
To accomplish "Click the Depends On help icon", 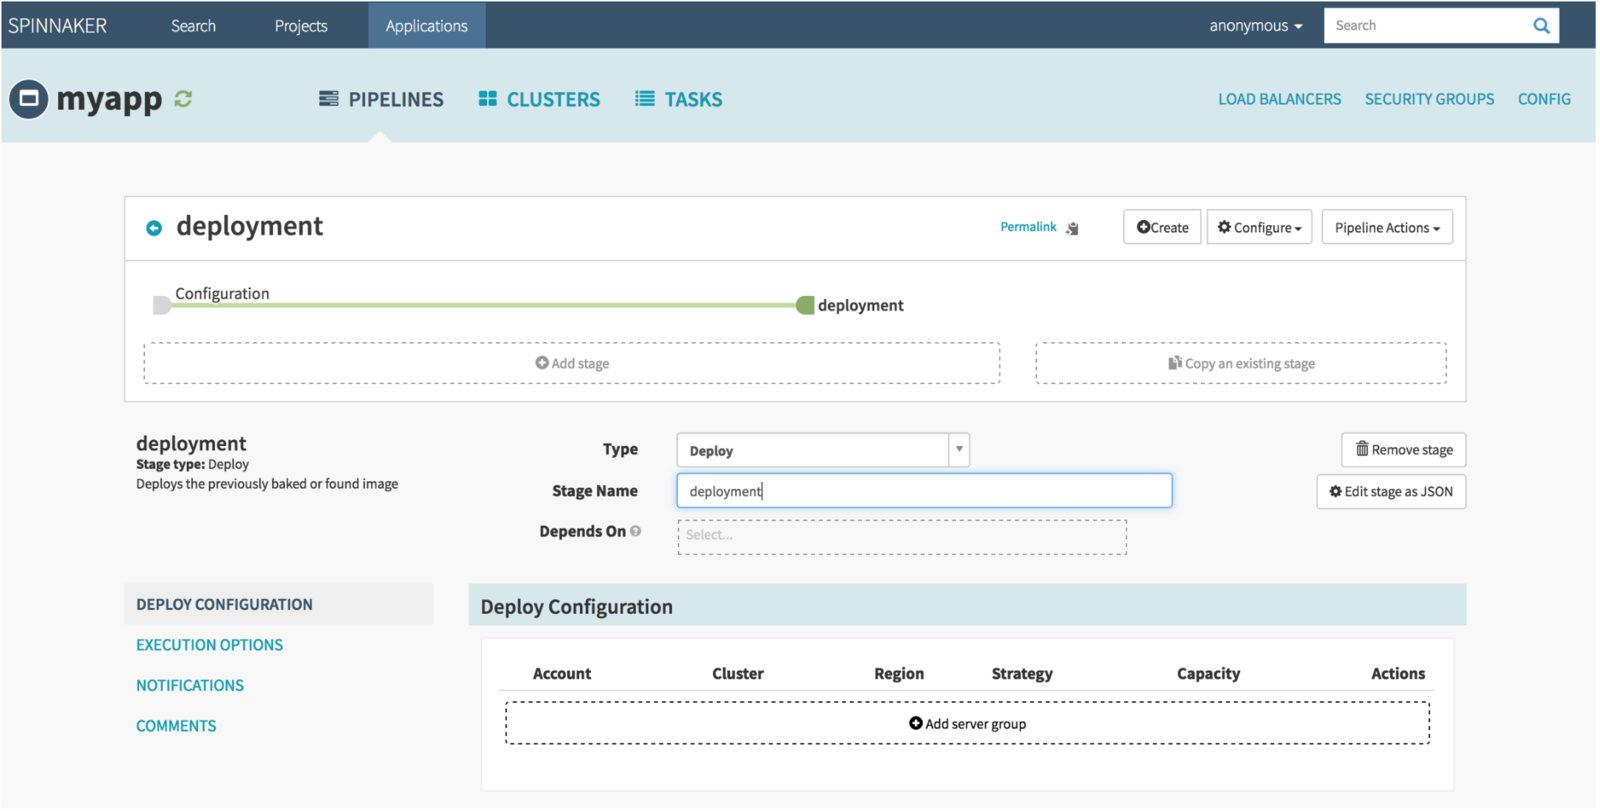I will point(636,531).
